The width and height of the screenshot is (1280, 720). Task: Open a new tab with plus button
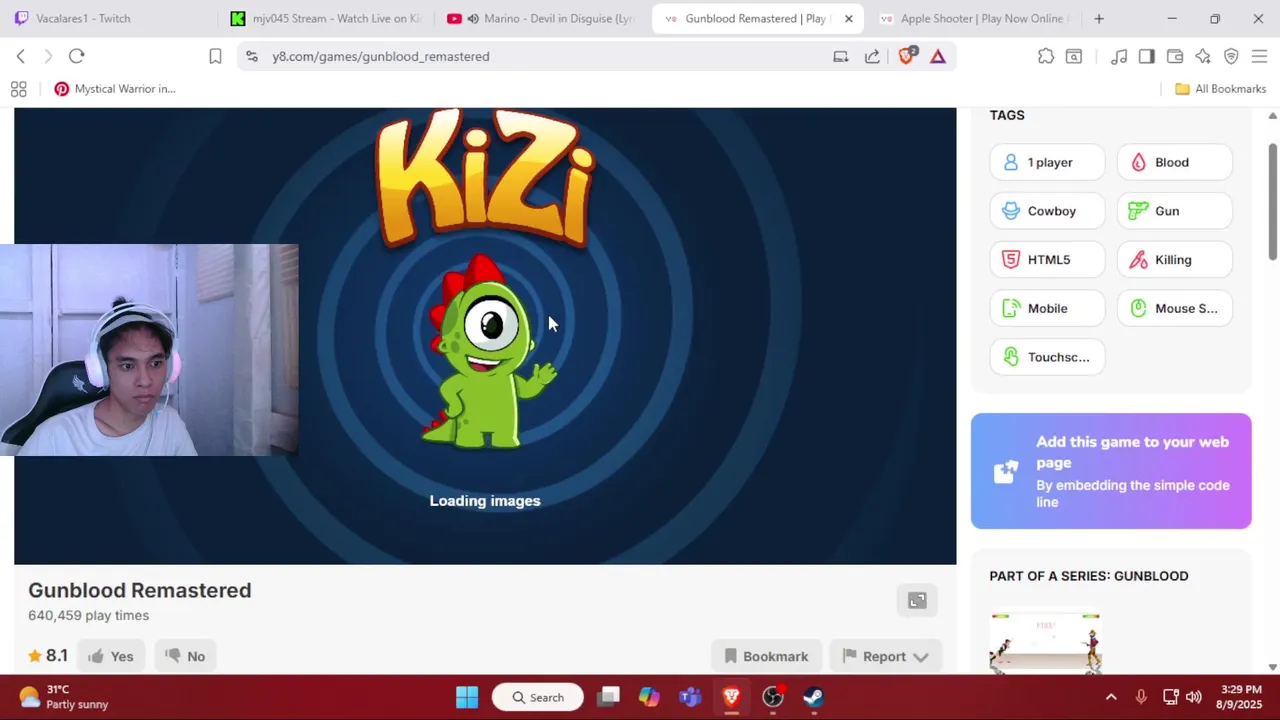pos(1099,18)
